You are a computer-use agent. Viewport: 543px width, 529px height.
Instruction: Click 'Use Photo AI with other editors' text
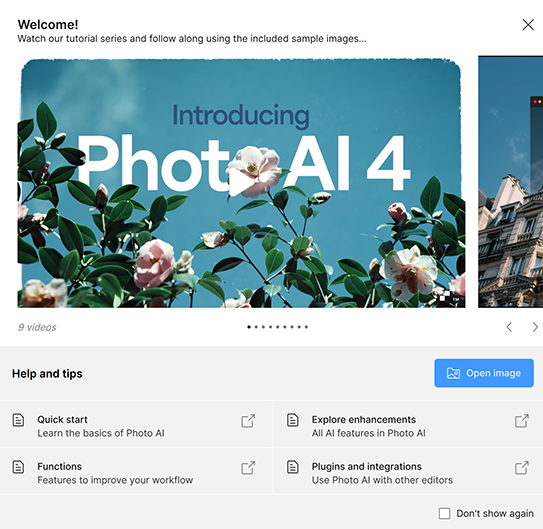(x=382, y=480)
